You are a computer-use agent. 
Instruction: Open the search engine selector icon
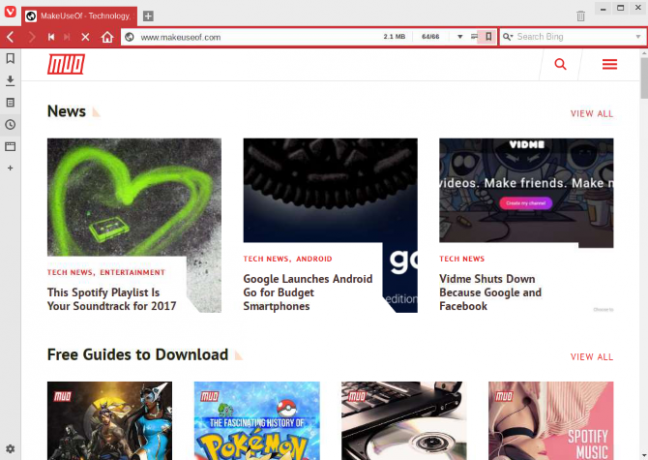(x=508, y=37)
